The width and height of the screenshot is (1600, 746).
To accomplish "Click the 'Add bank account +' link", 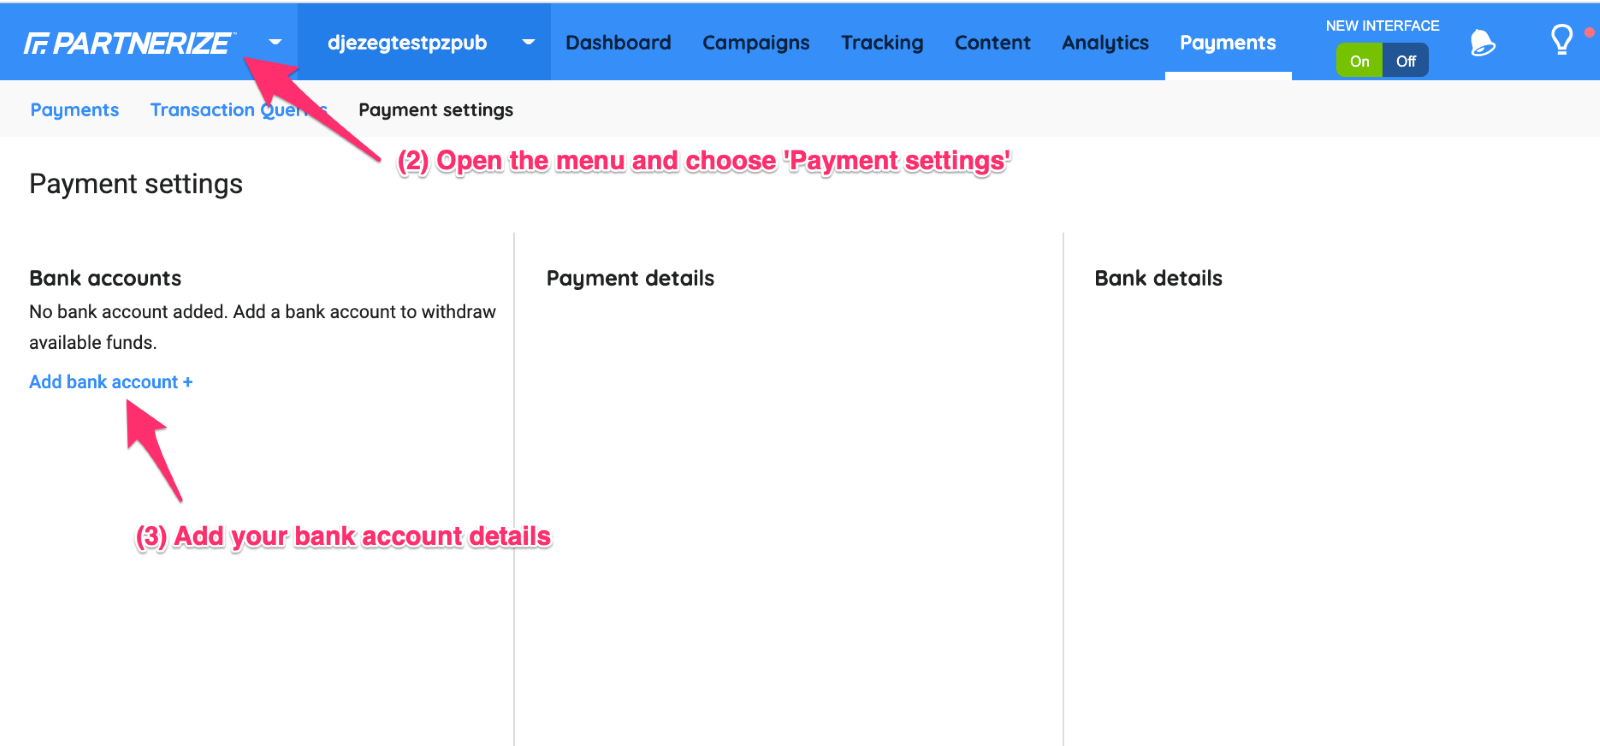I will [110, 382].
